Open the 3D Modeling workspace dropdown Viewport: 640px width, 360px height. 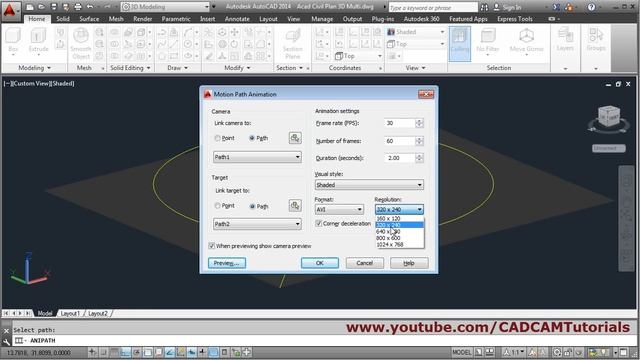pyautogui.click(x=166, y=7)
